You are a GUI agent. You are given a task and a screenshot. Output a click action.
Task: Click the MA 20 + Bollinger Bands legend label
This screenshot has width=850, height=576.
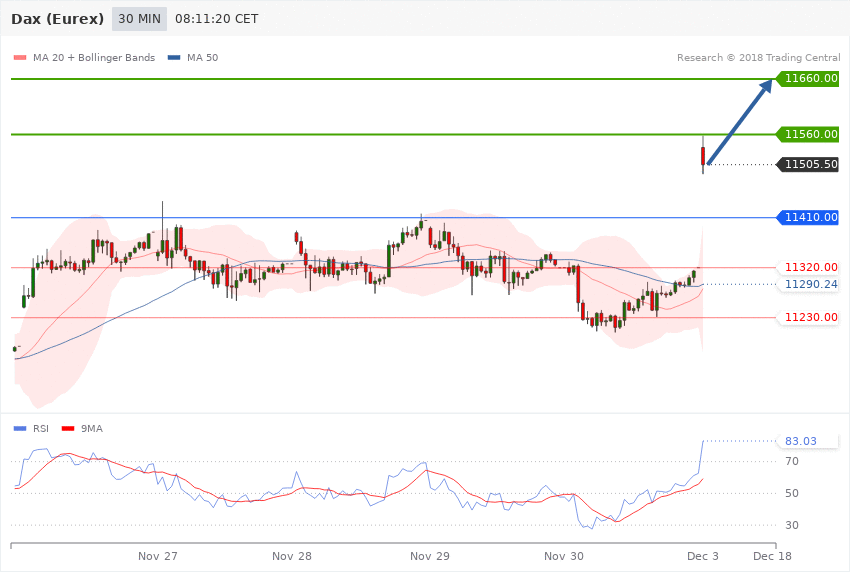point(94,57)
